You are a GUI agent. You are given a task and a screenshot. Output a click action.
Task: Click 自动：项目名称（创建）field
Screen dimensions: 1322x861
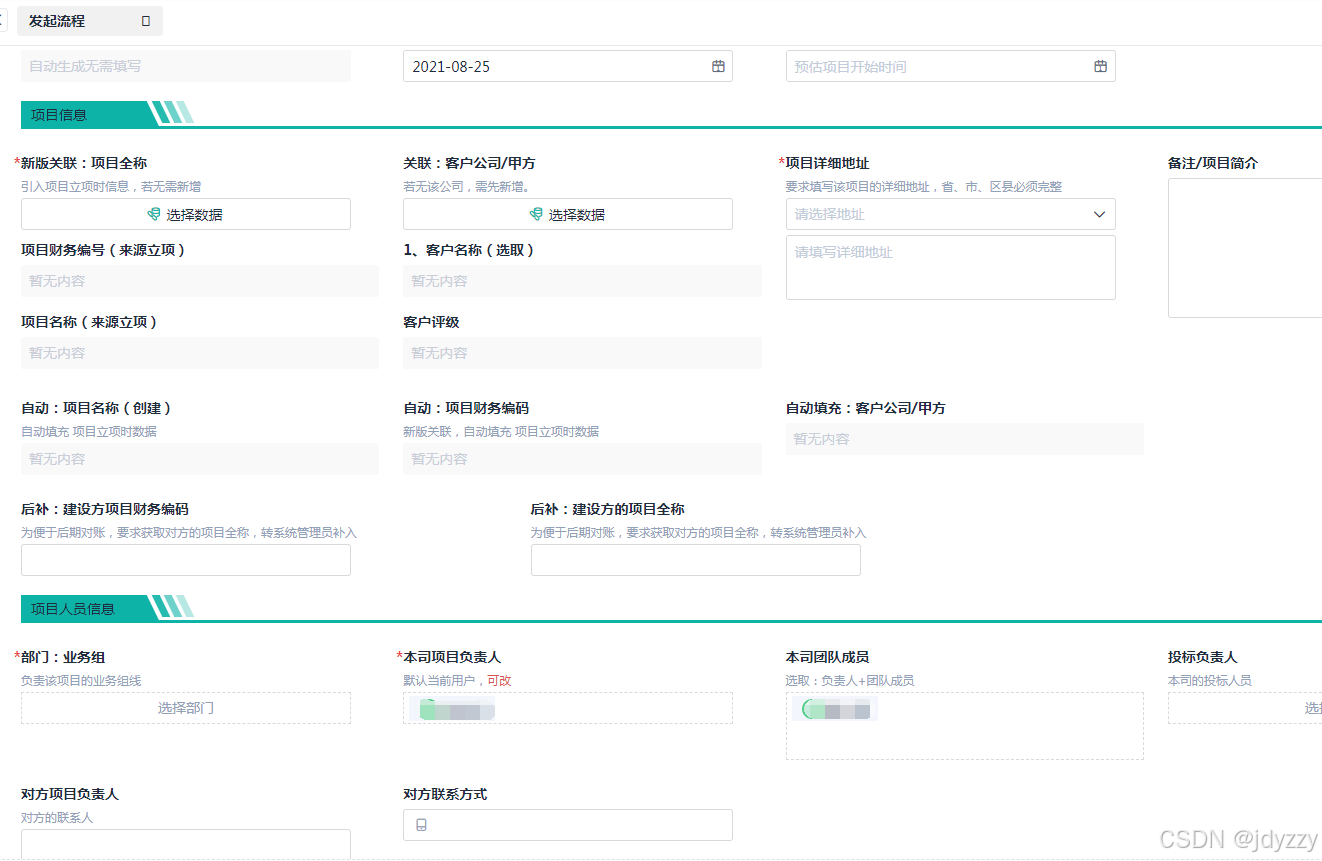point(200,459)
